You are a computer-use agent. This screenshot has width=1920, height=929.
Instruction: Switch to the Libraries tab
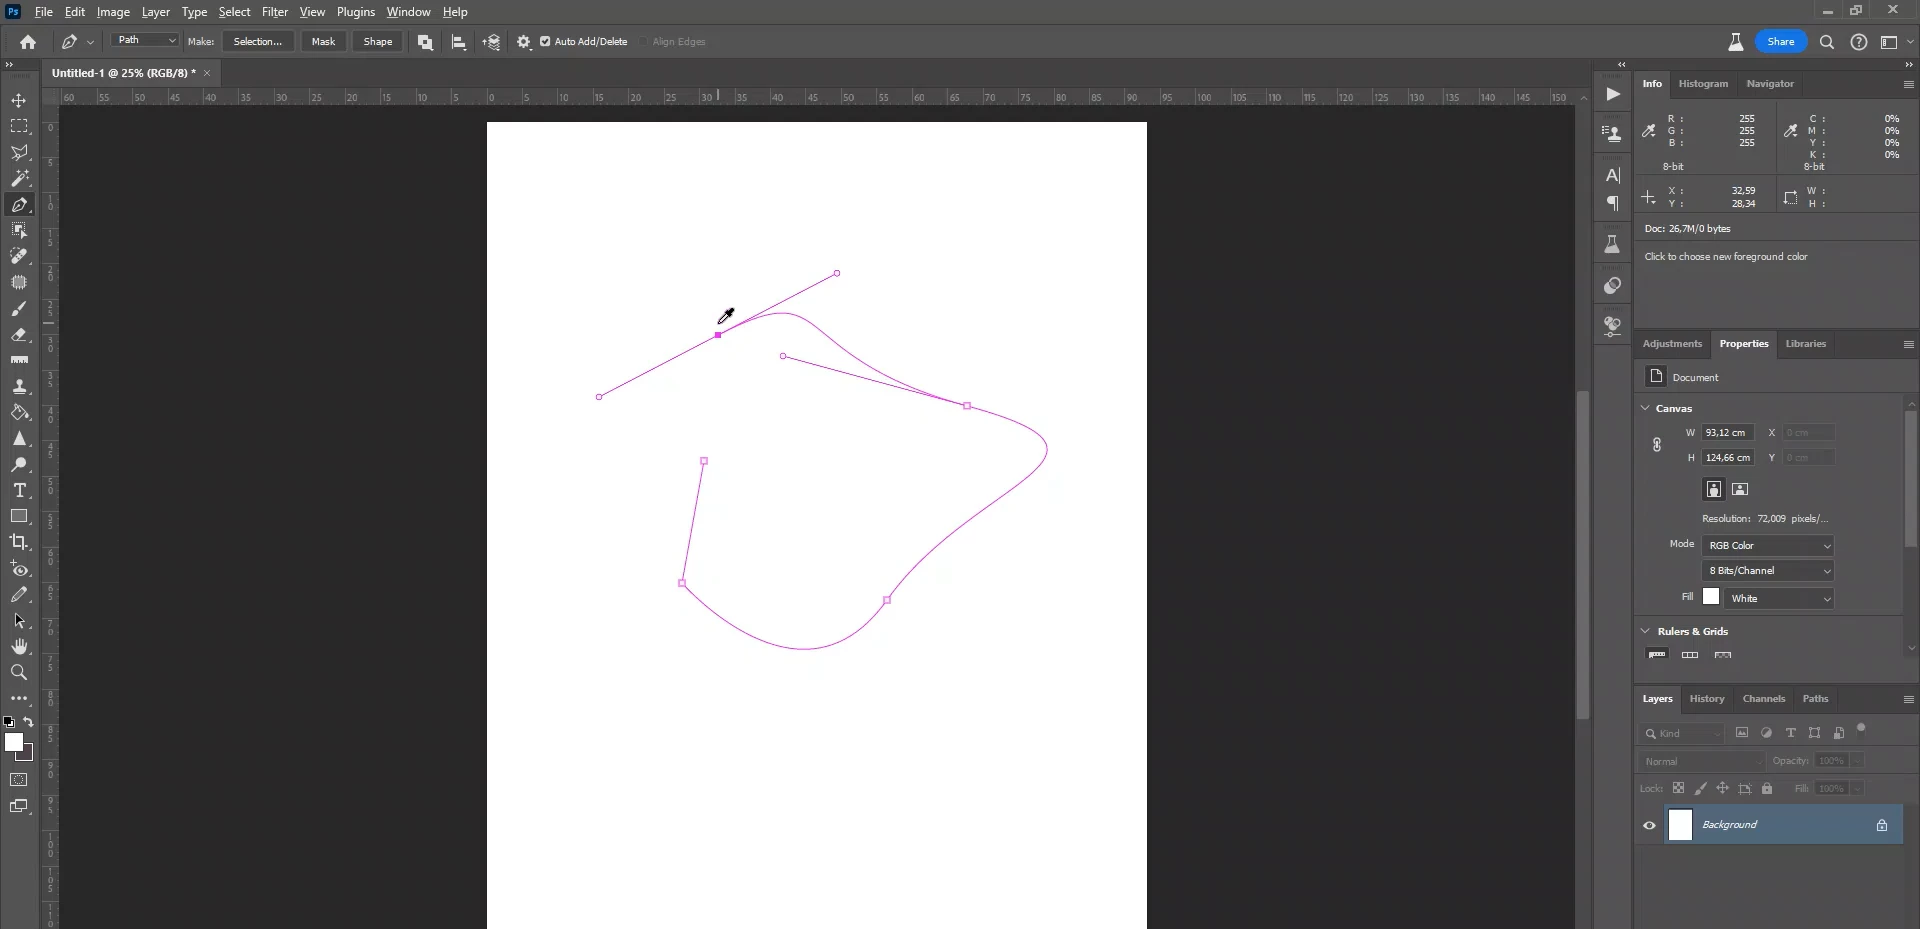pyautogui.click(x=1805, y=344)
